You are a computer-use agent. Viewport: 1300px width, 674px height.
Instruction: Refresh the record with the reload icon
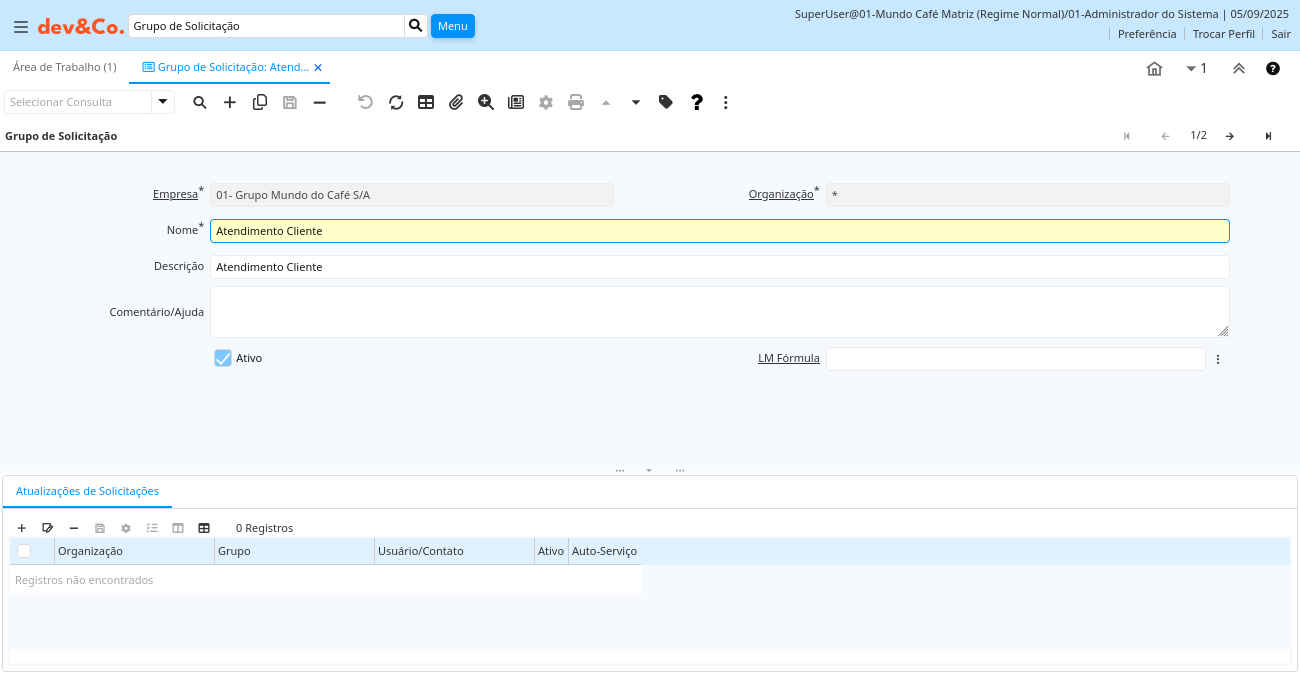click(x=396, y=102)
